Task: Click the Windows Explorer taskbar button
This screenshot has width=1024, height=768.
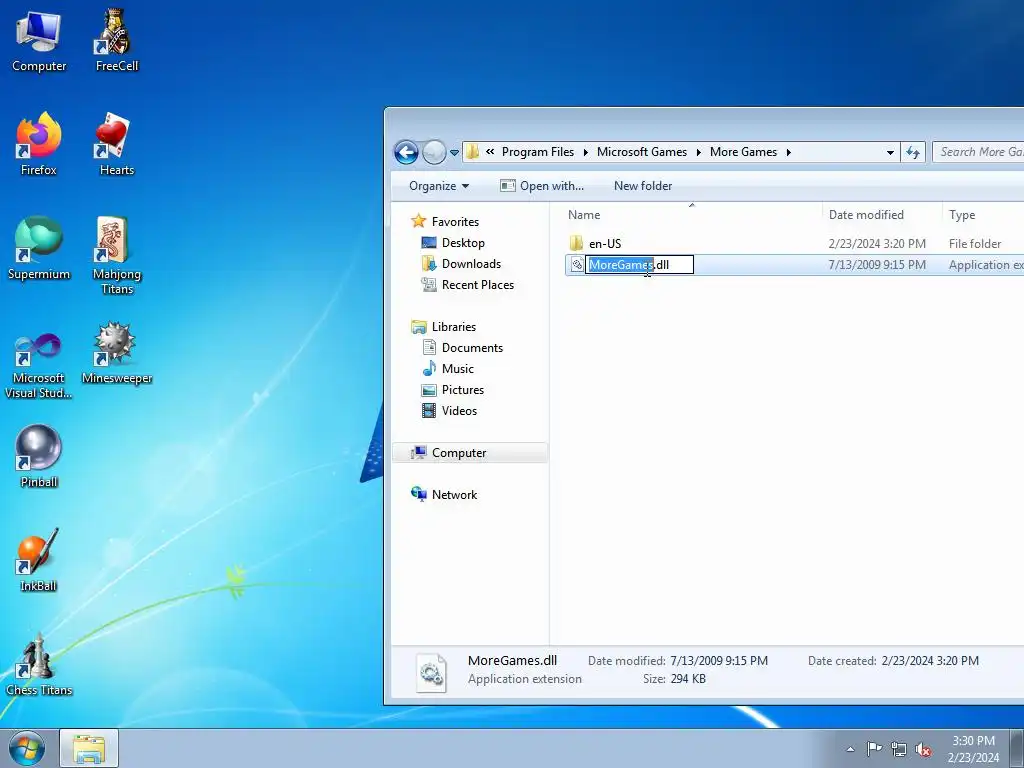Action: click(89, 748)
